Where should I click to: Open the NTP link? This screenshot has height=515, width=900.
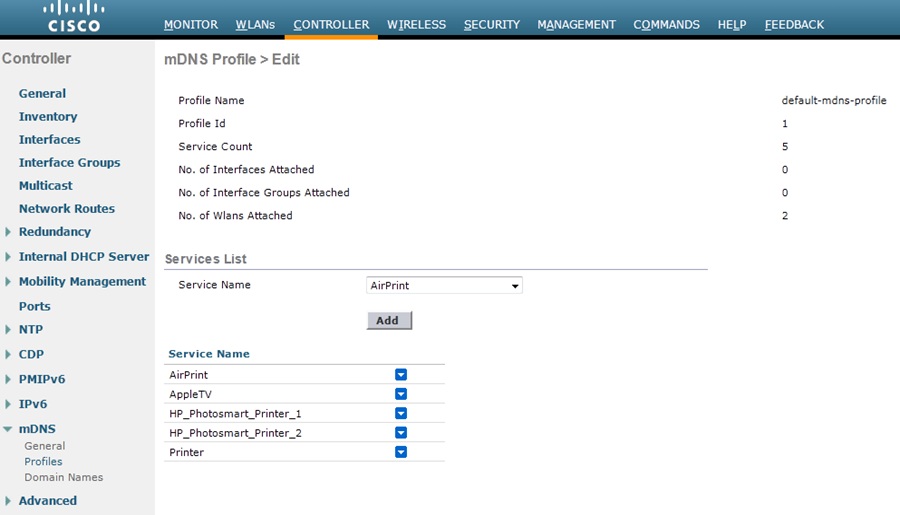tap(31, 330)
